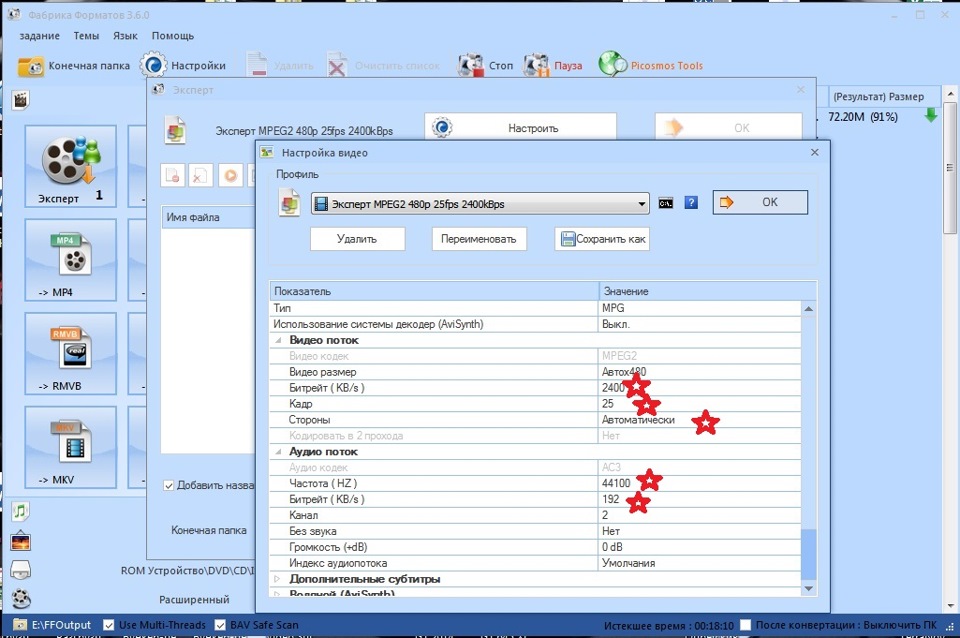Open the audio category music note icon
The height and width of the screenshot is (638, 960).
coord(20,511)
